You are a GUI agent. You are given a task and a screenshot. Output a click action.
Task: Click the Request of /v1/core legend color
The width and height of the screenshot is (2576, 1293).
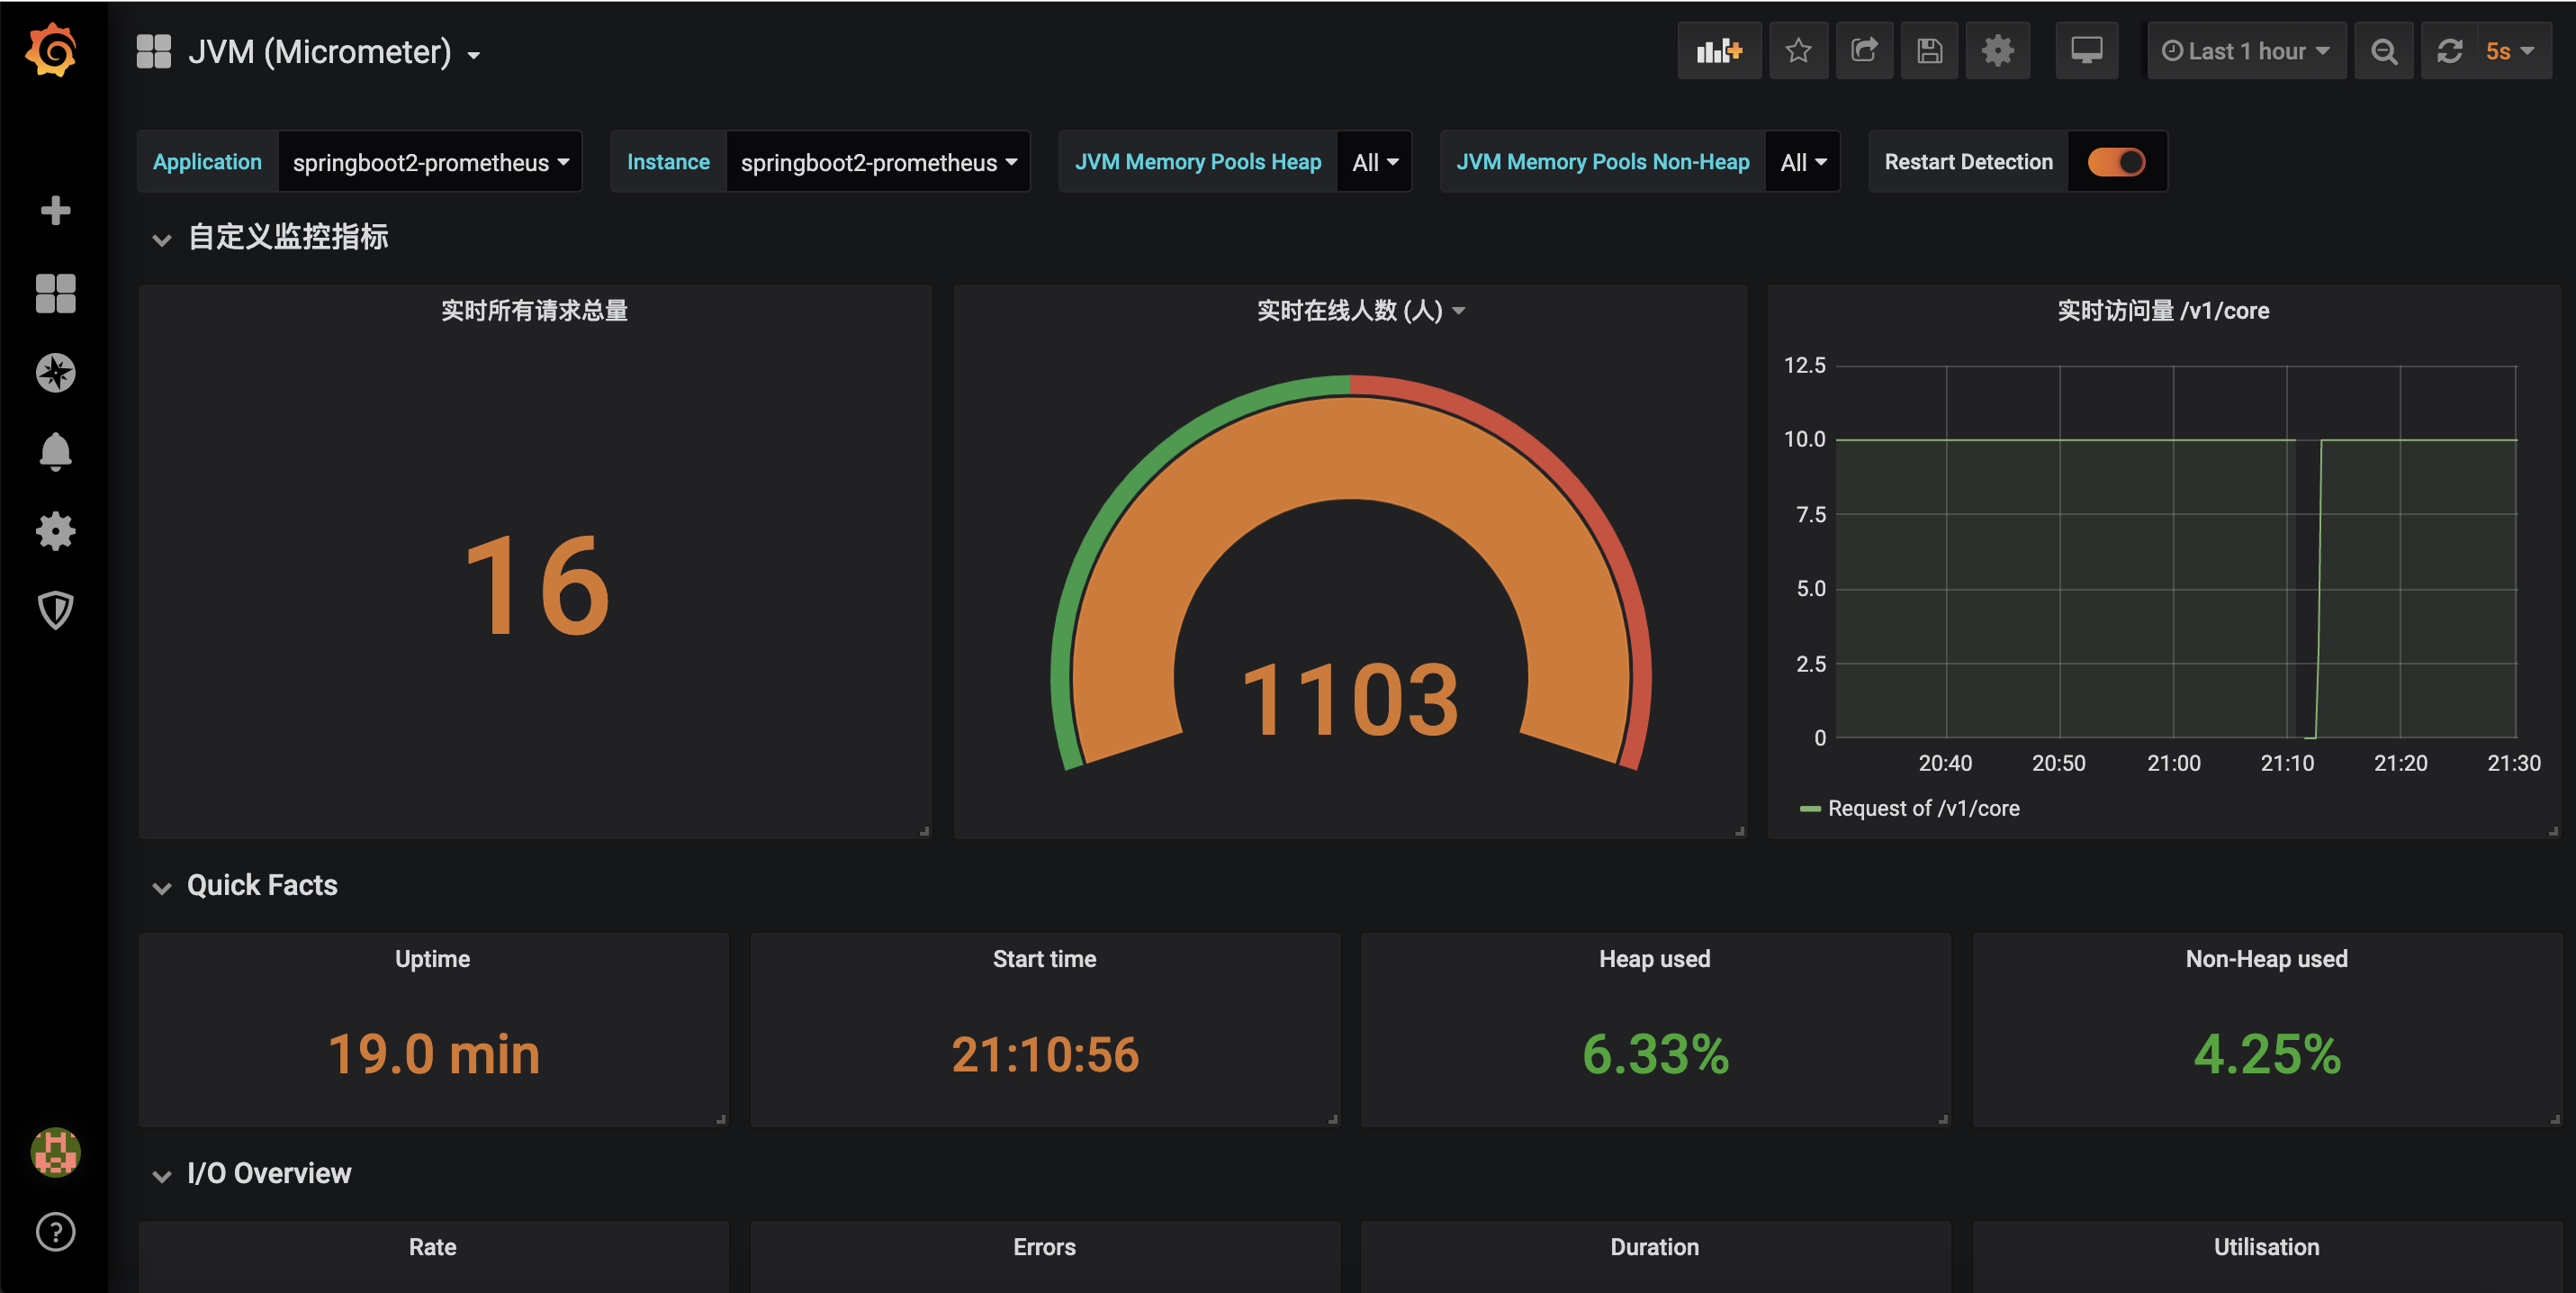click(x=1809, y=808)
